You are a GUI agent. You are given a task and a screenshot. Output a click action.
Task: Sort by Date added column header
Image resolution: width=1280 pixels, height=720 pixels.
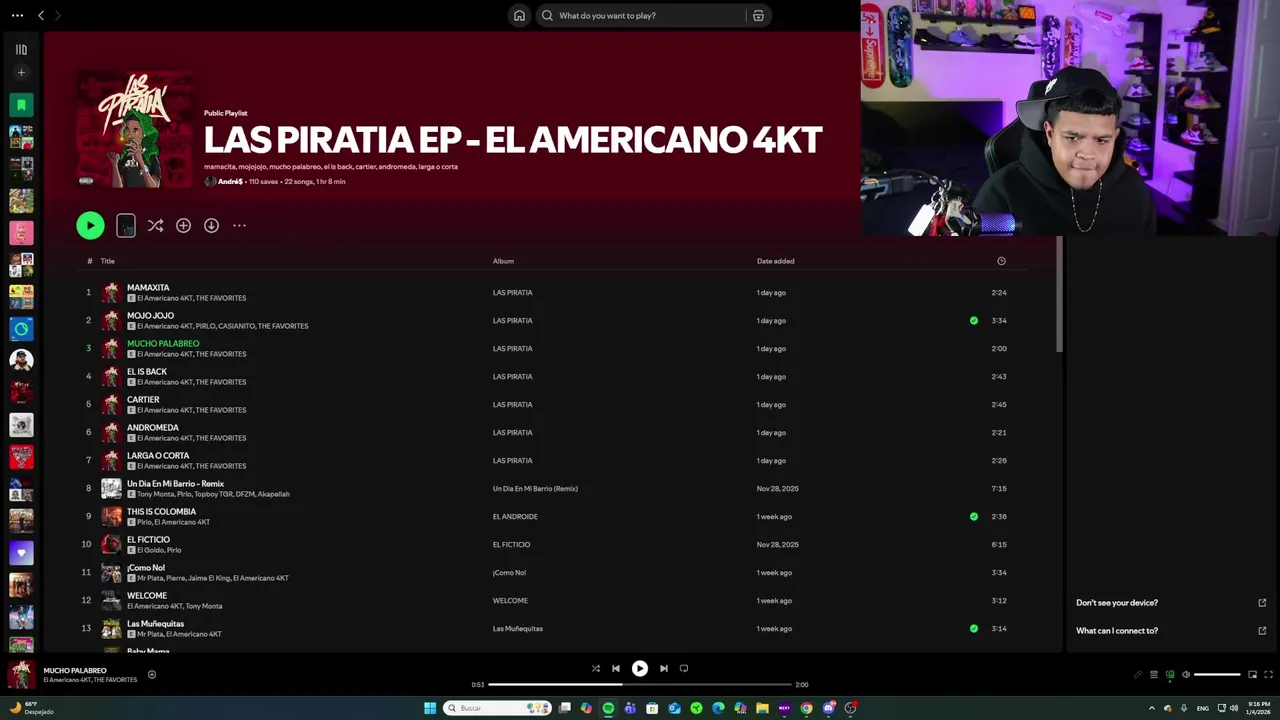coord(776,261)
